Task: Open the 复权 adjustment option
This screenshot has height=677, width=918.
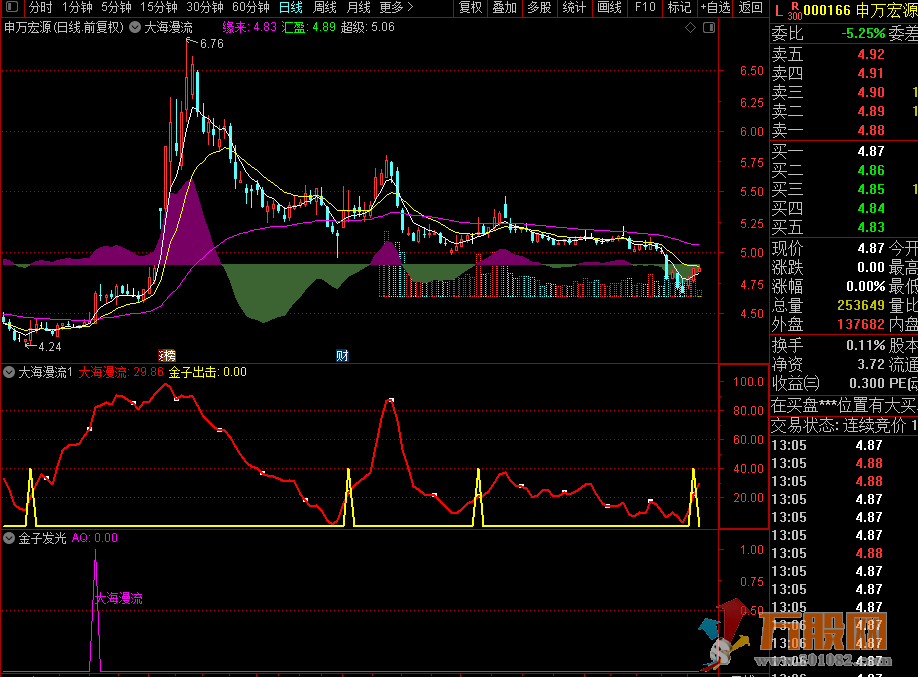Action: coord(470,8)
